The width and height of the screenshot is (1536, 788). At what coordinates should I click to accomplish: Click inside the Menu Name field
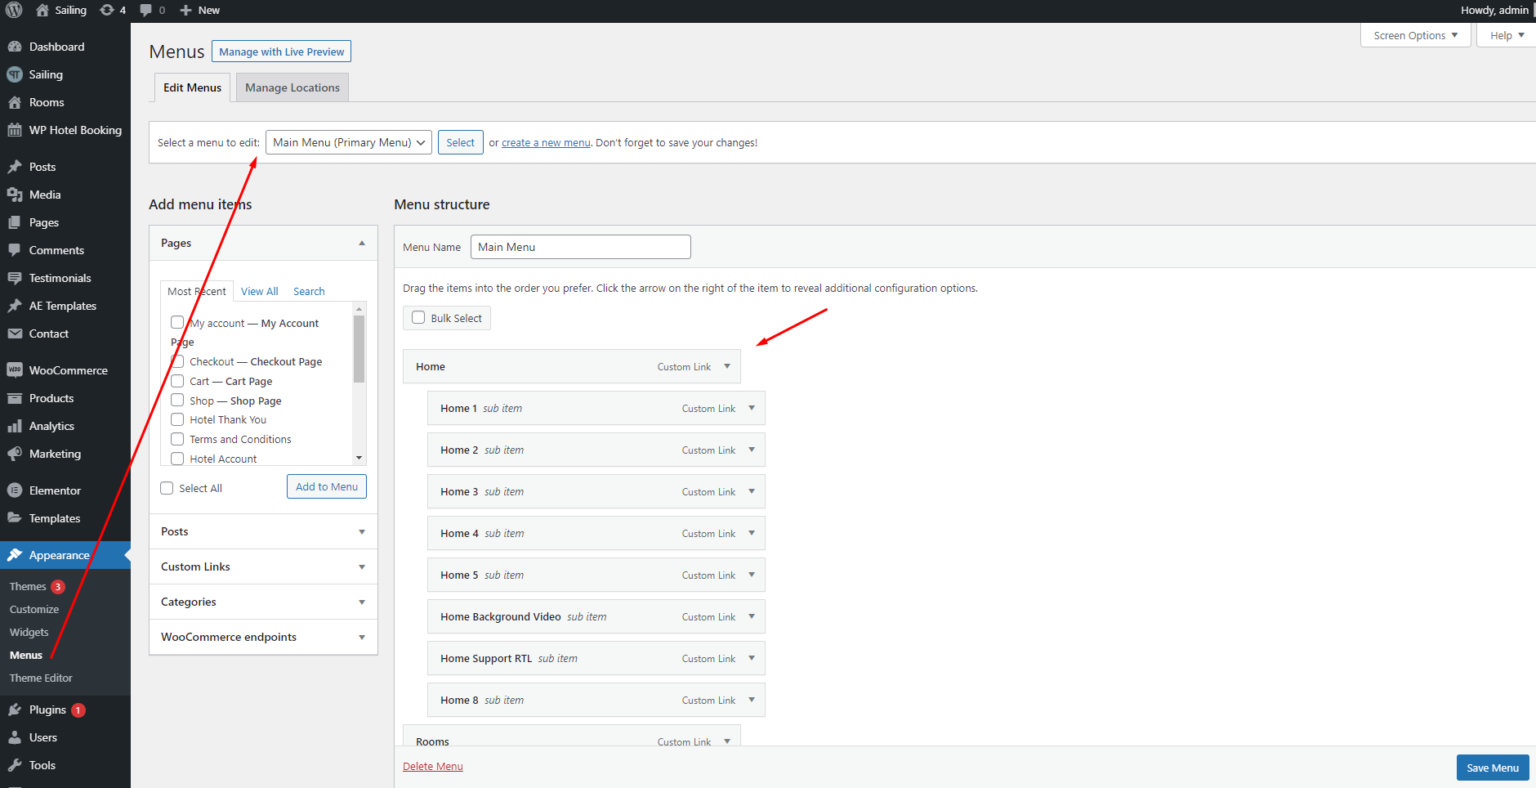[x=580, y=246]
